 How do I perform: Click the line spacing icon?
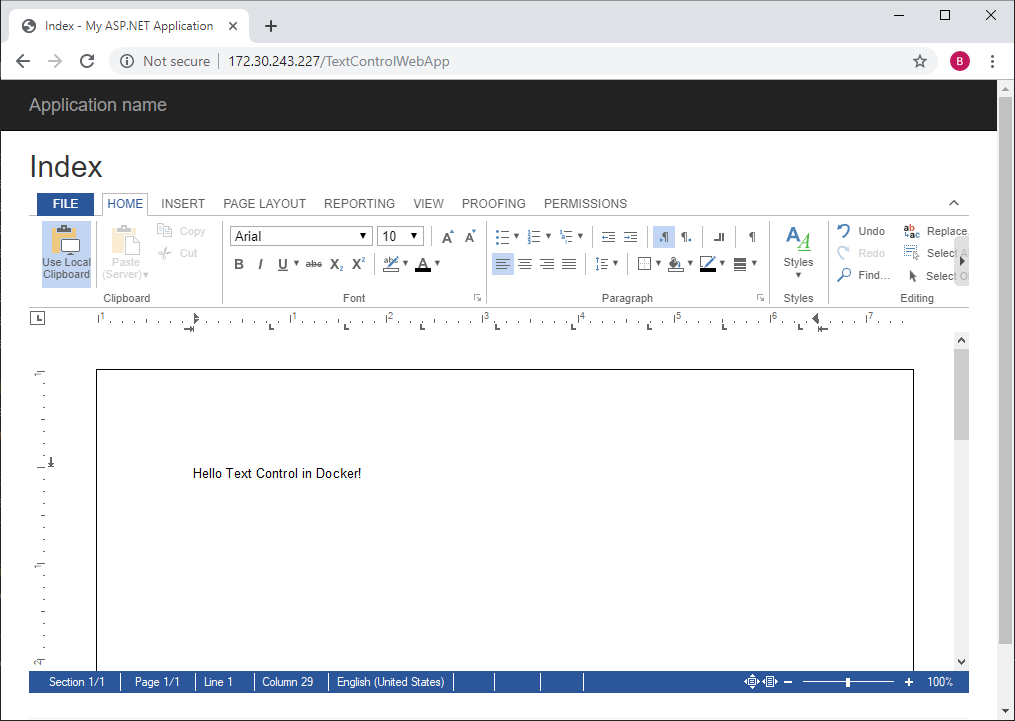tap(602, 264)
